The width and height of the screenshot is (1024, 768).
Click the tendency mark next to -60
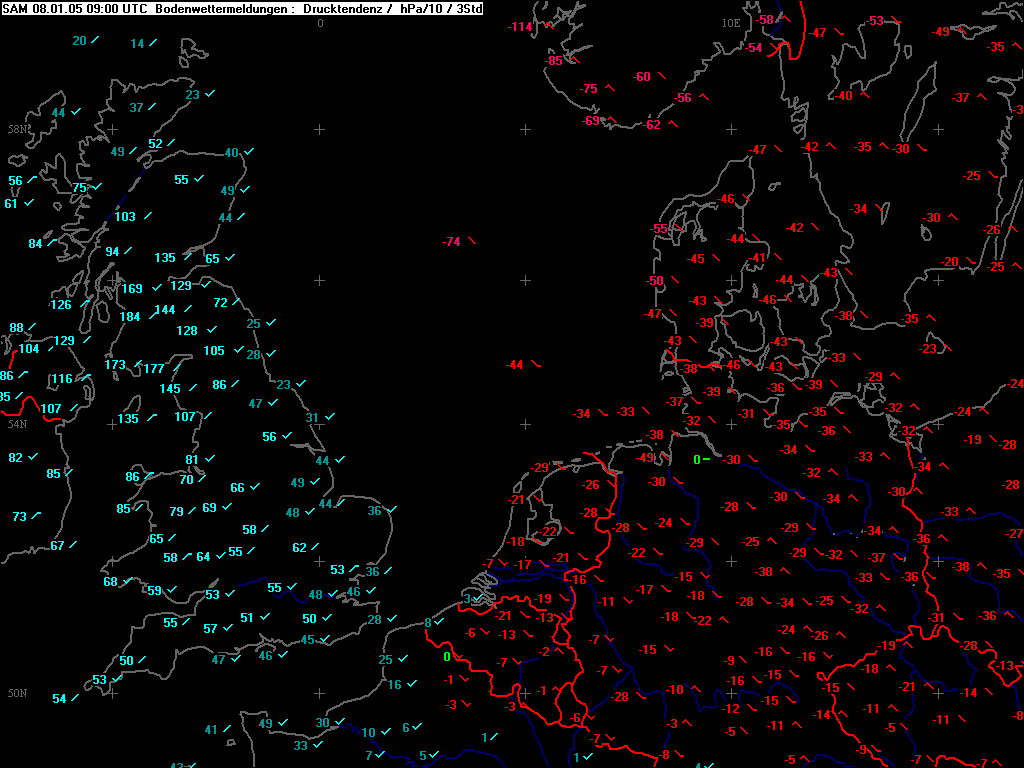(x=662, y=76)
